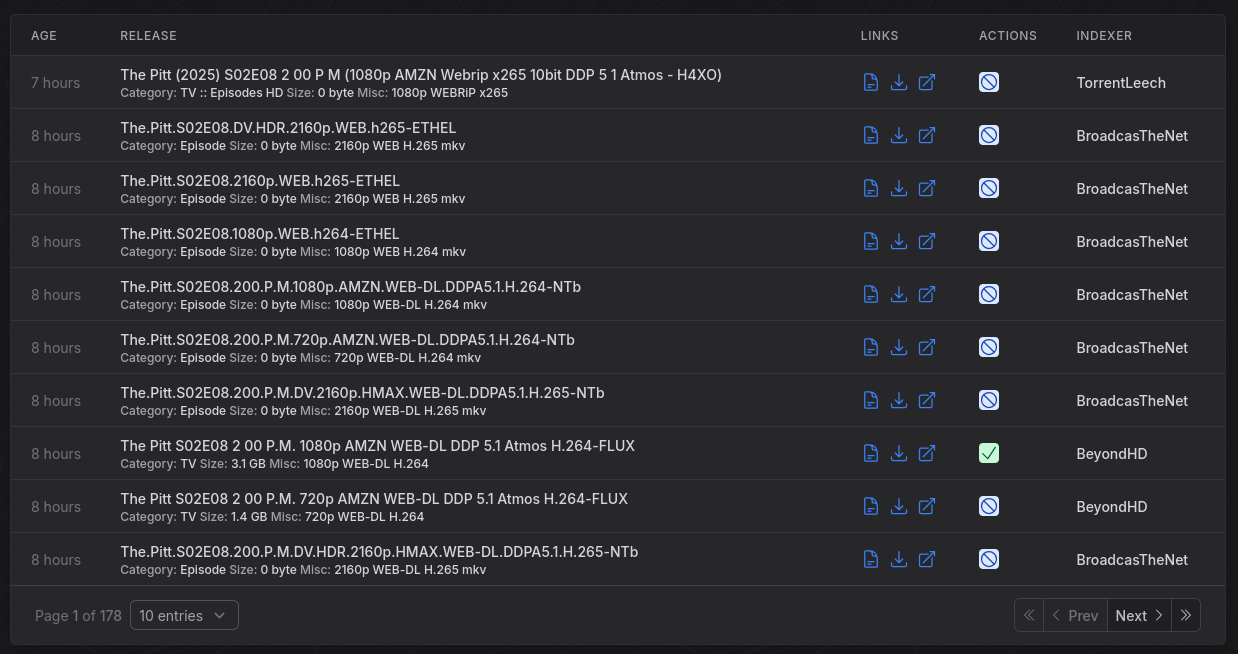Click the 720p AMZN FLUX release title
The width and height of the screenshot is (1238, 654).
coord(374,499)
